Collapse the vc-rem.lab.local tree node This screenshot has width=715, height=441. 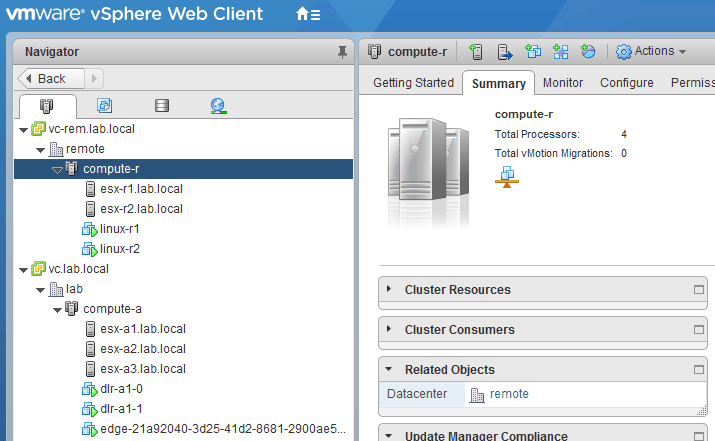click(23, 130)
